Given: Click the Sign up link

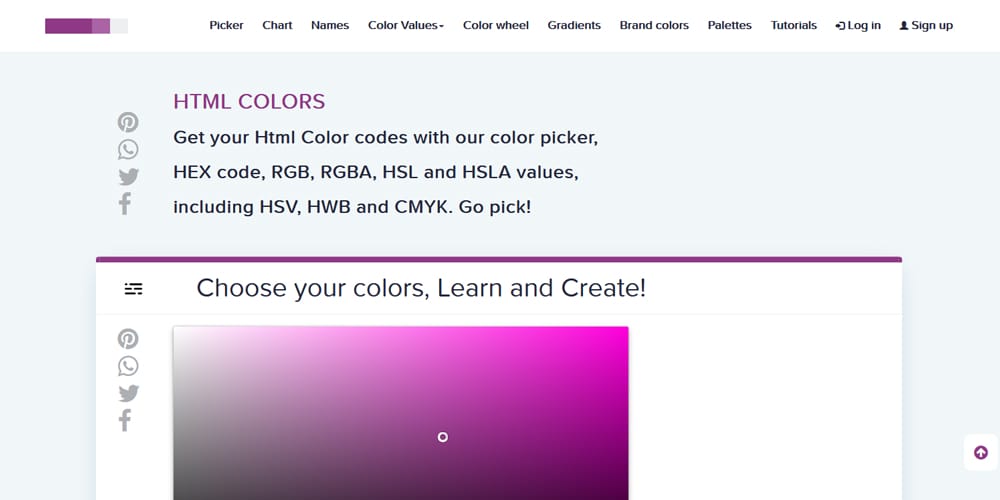Looking at the screenshot, I should click(x=926, y=26).
